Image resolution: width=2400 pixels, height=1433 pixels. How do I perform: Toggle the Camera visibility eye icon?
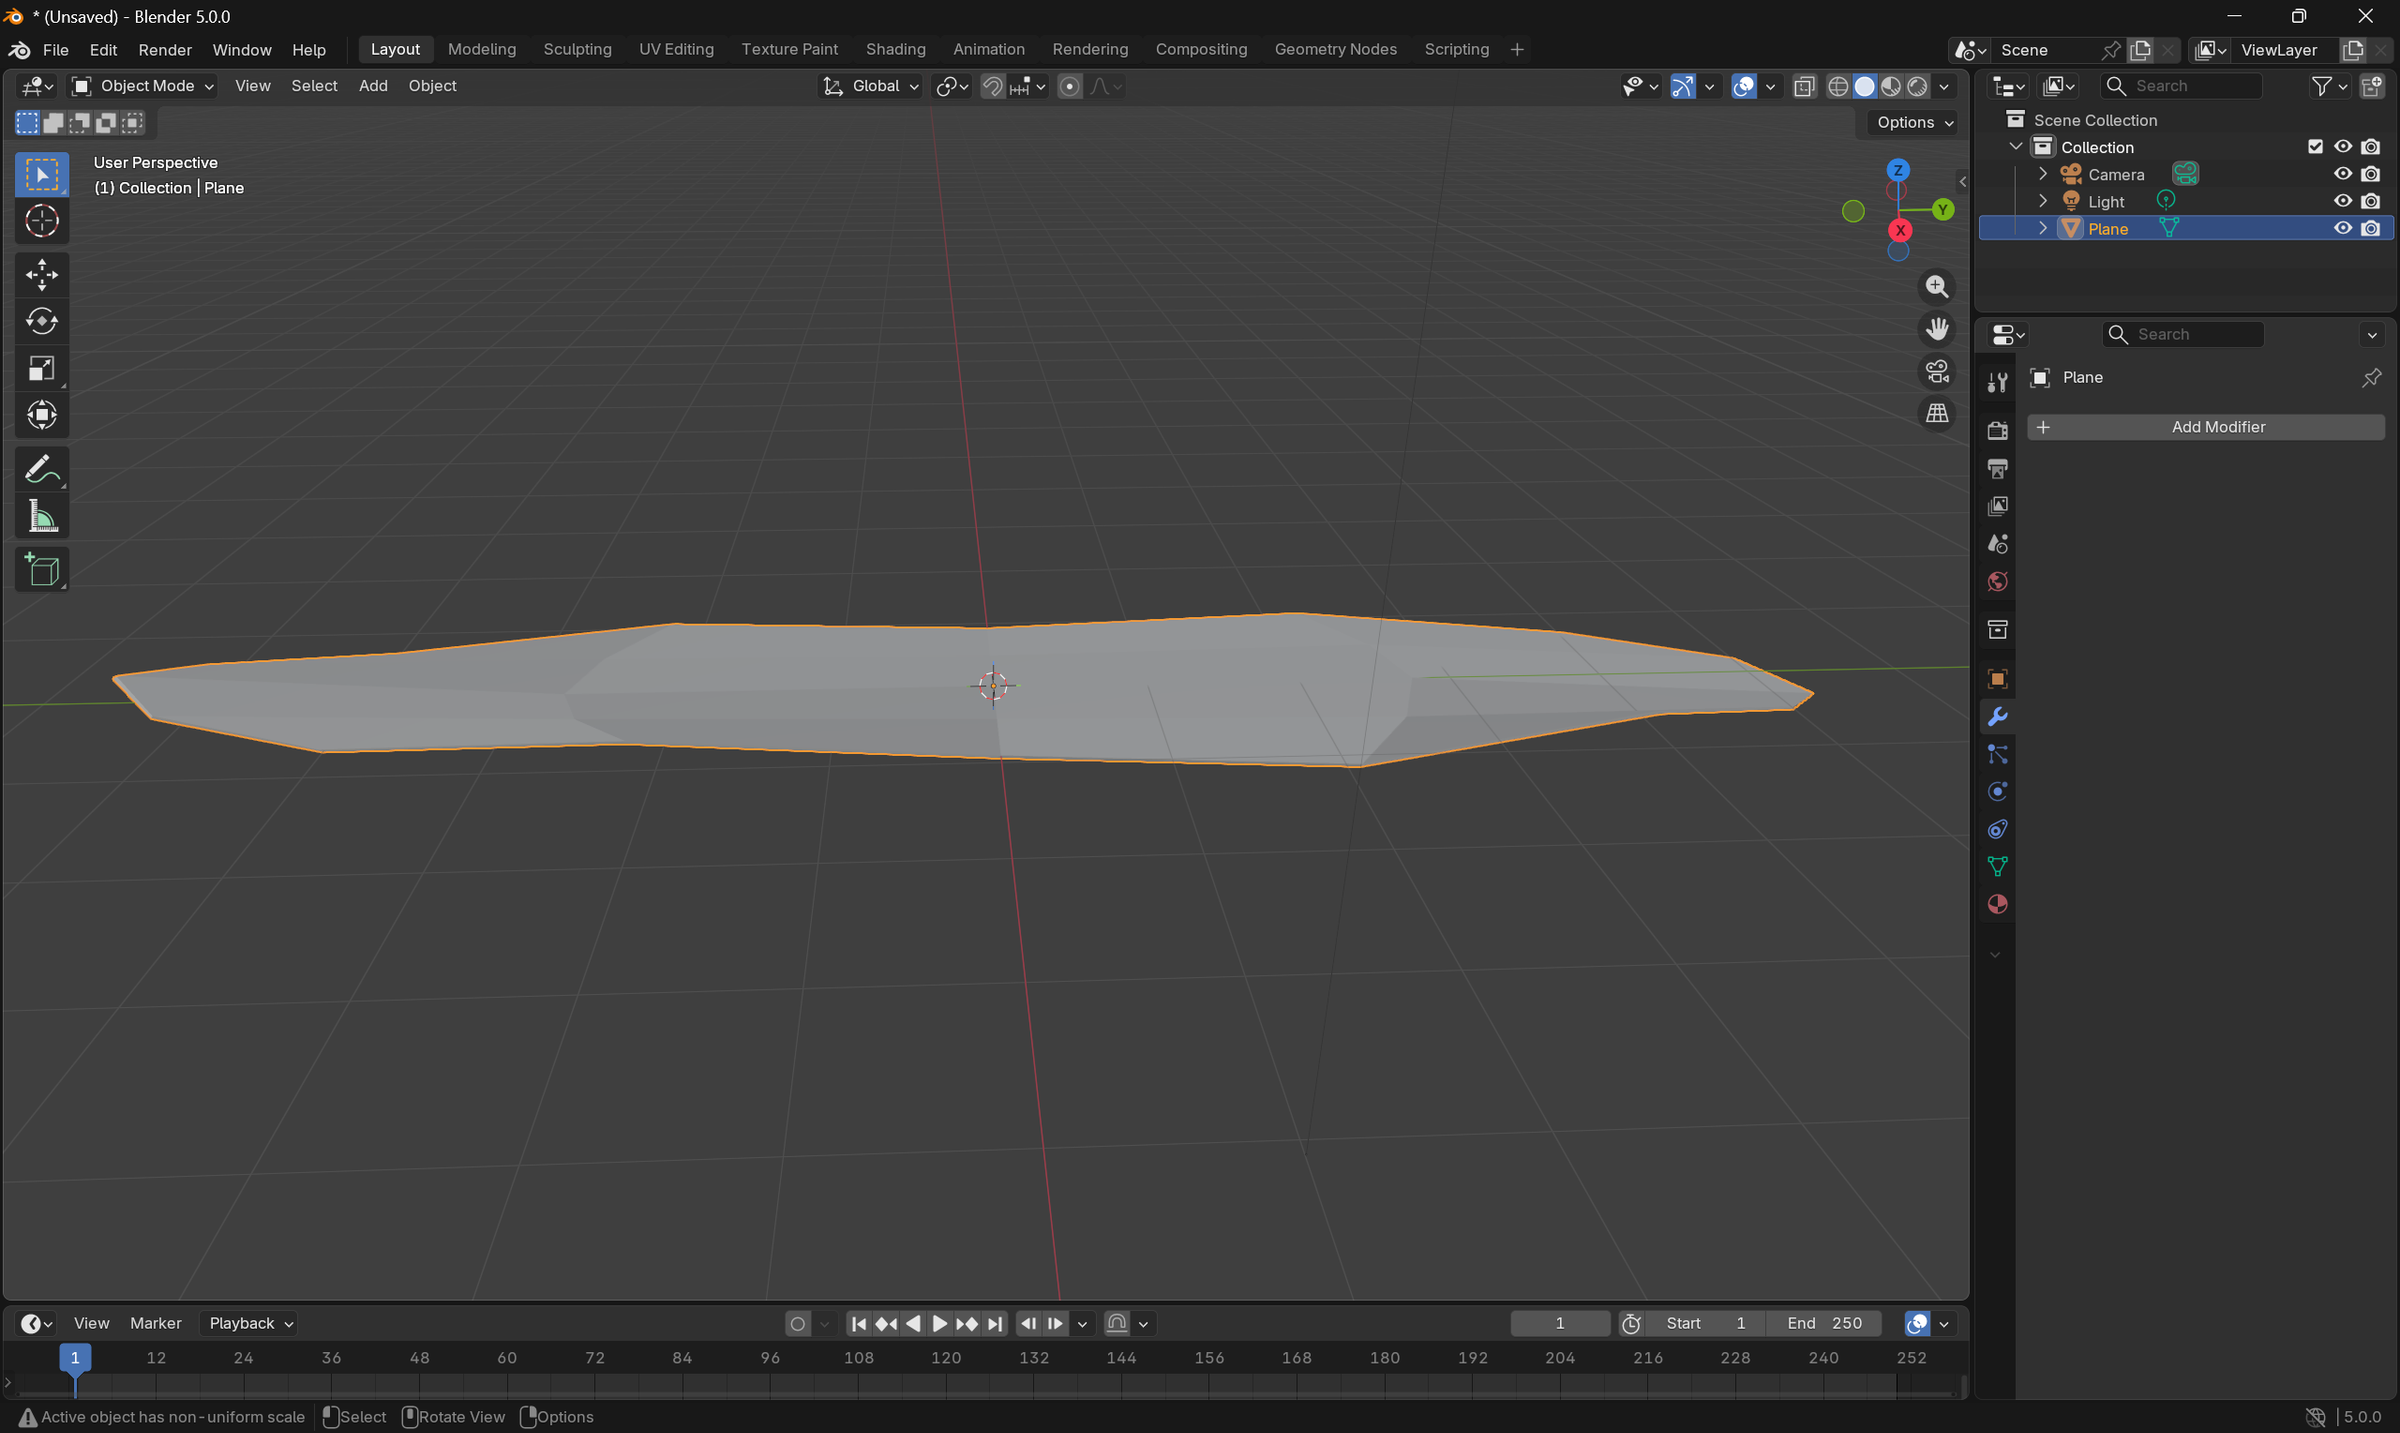pos(2343,173)
